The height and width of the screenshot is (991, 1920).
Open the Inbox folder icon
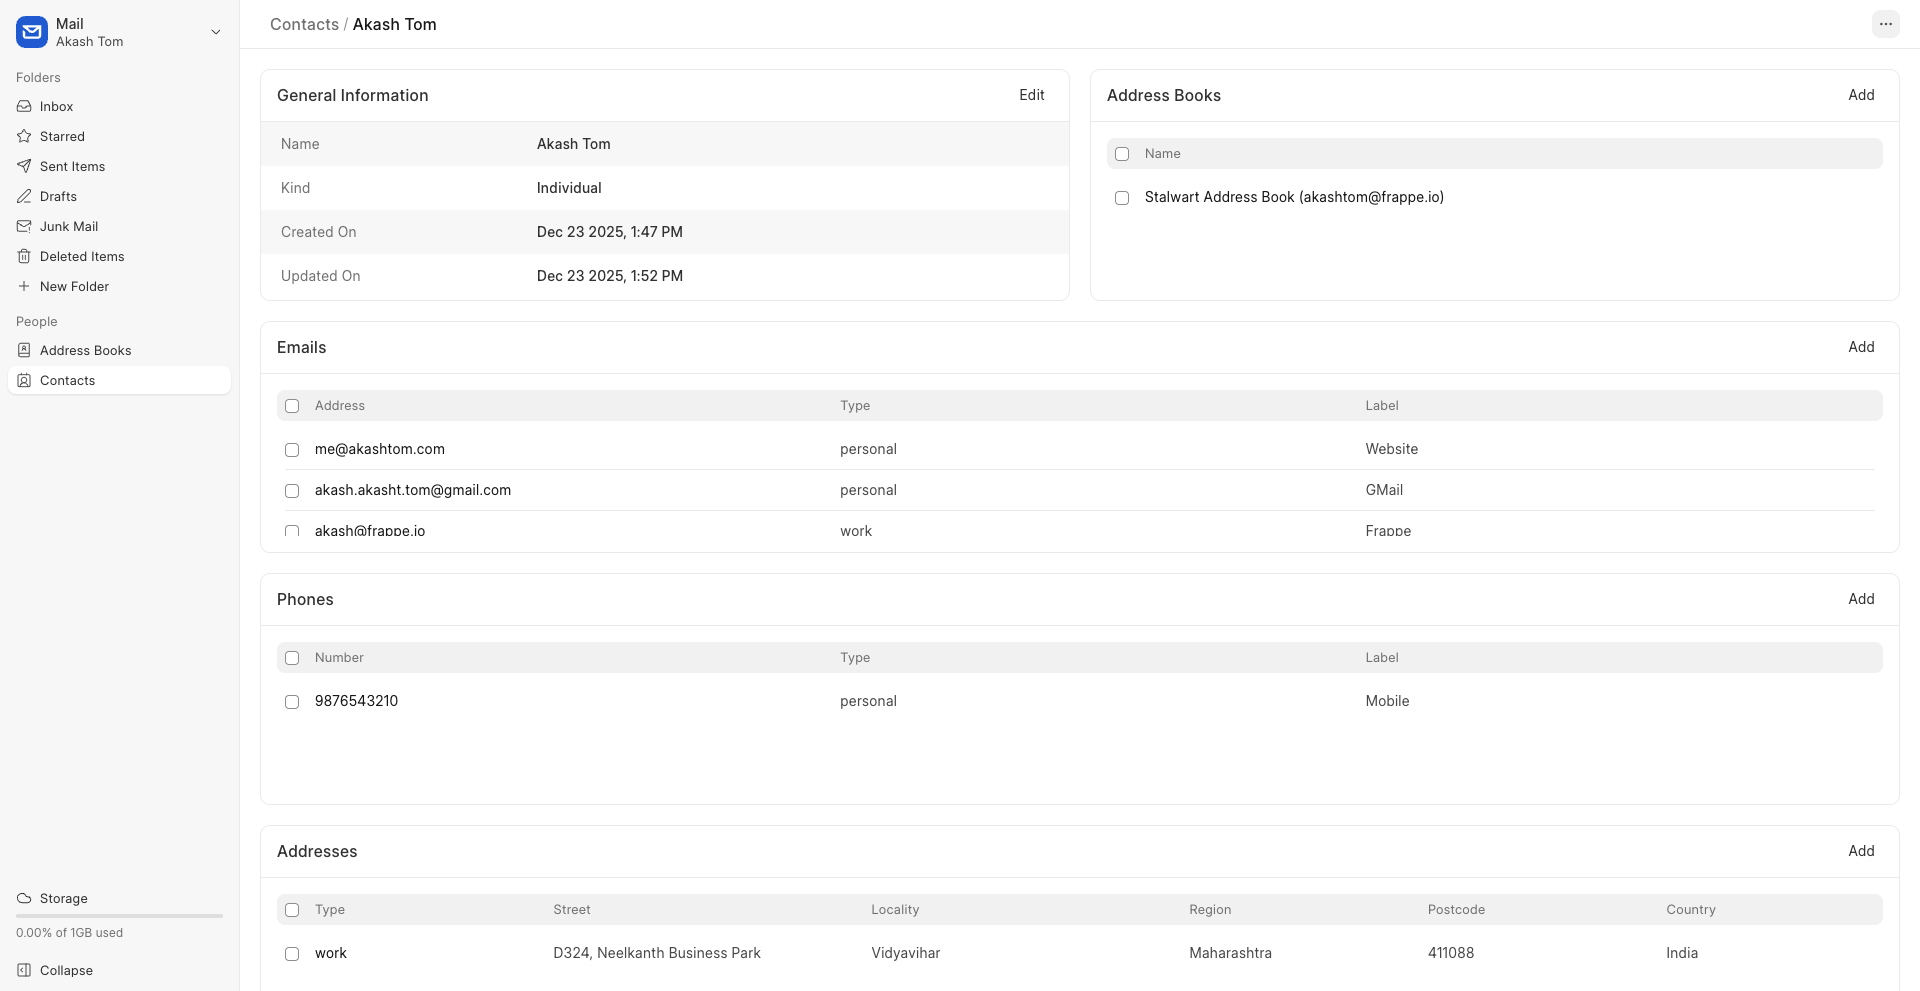pos(24,106)
